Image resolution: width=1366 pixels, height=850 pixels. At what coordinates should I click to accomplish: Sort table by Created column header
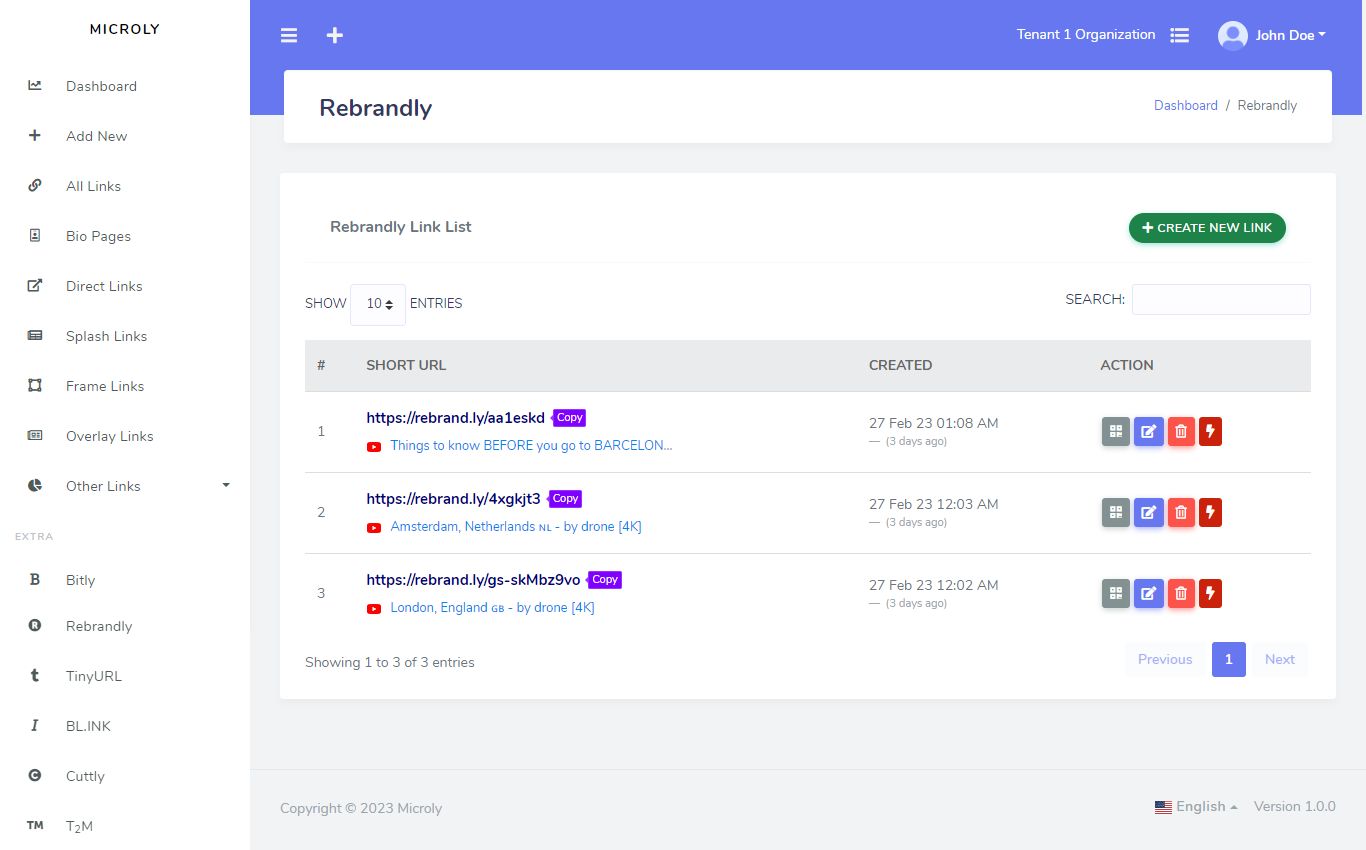(x=900, y=365)
